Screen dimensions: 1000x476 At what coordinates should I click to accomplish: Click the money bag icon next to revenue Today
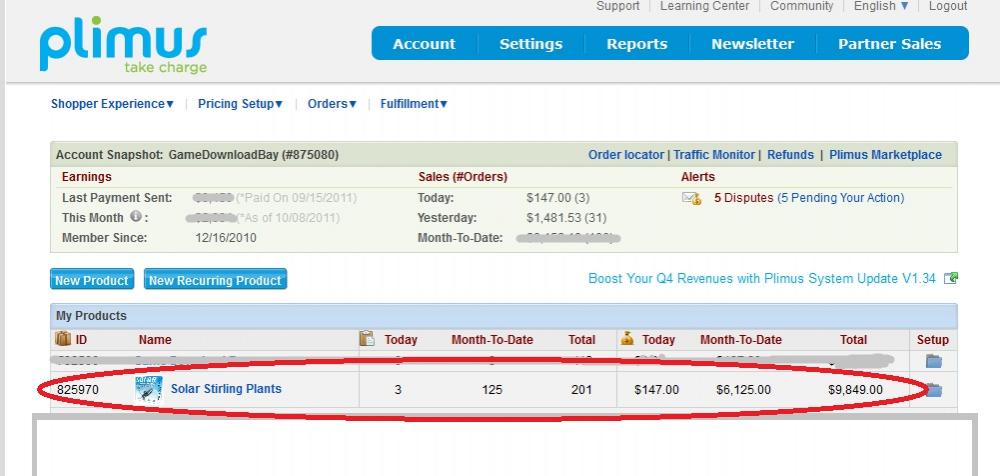(627, 339)
